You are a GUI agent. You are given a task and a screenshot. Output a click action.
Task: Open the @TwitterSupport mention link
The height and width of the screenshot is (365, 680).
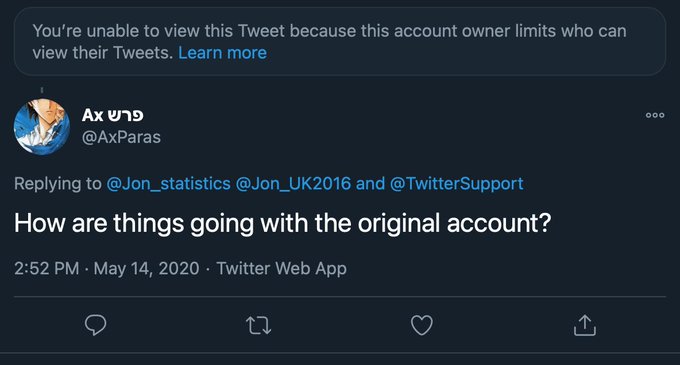tap(457, 183)
